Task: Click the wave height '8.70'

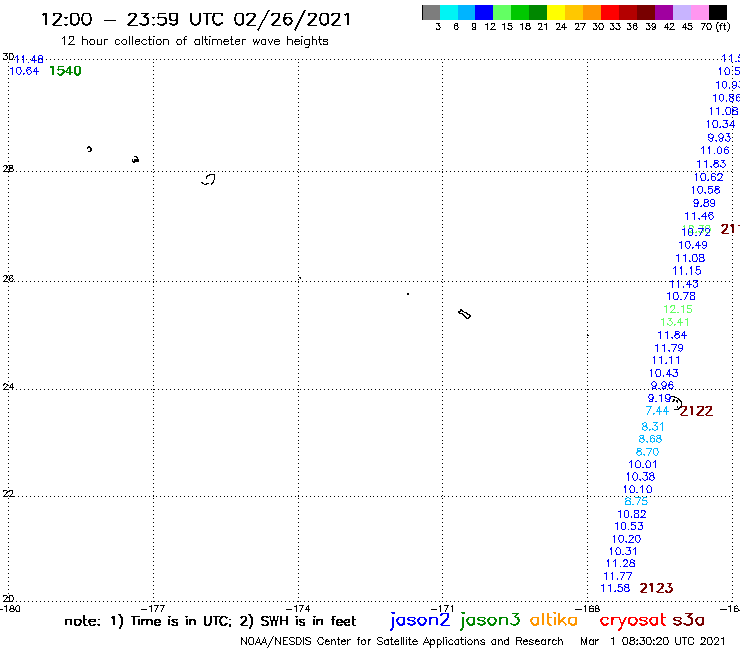Action: pyautogui.click(x=647, y=452)
